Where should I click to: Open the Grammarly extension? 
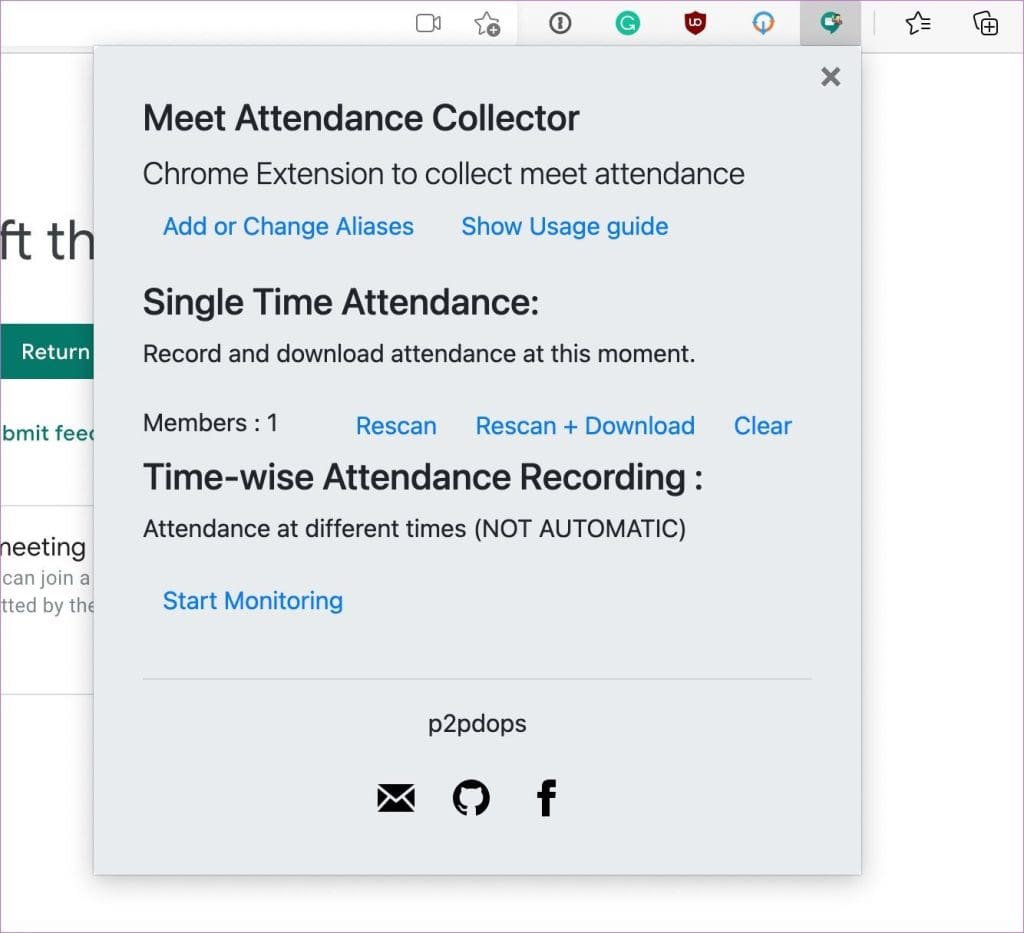627,23
